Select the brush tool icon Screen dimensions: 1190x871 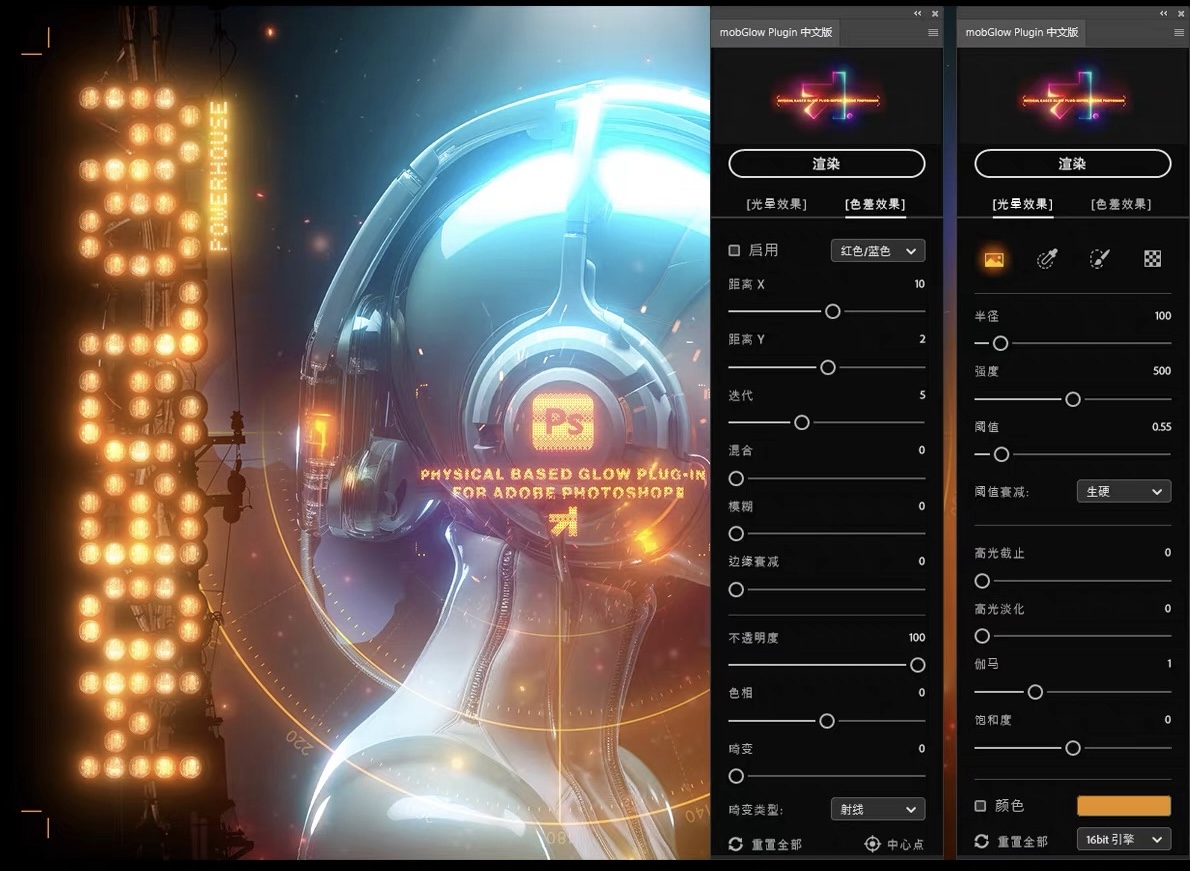1099,258
